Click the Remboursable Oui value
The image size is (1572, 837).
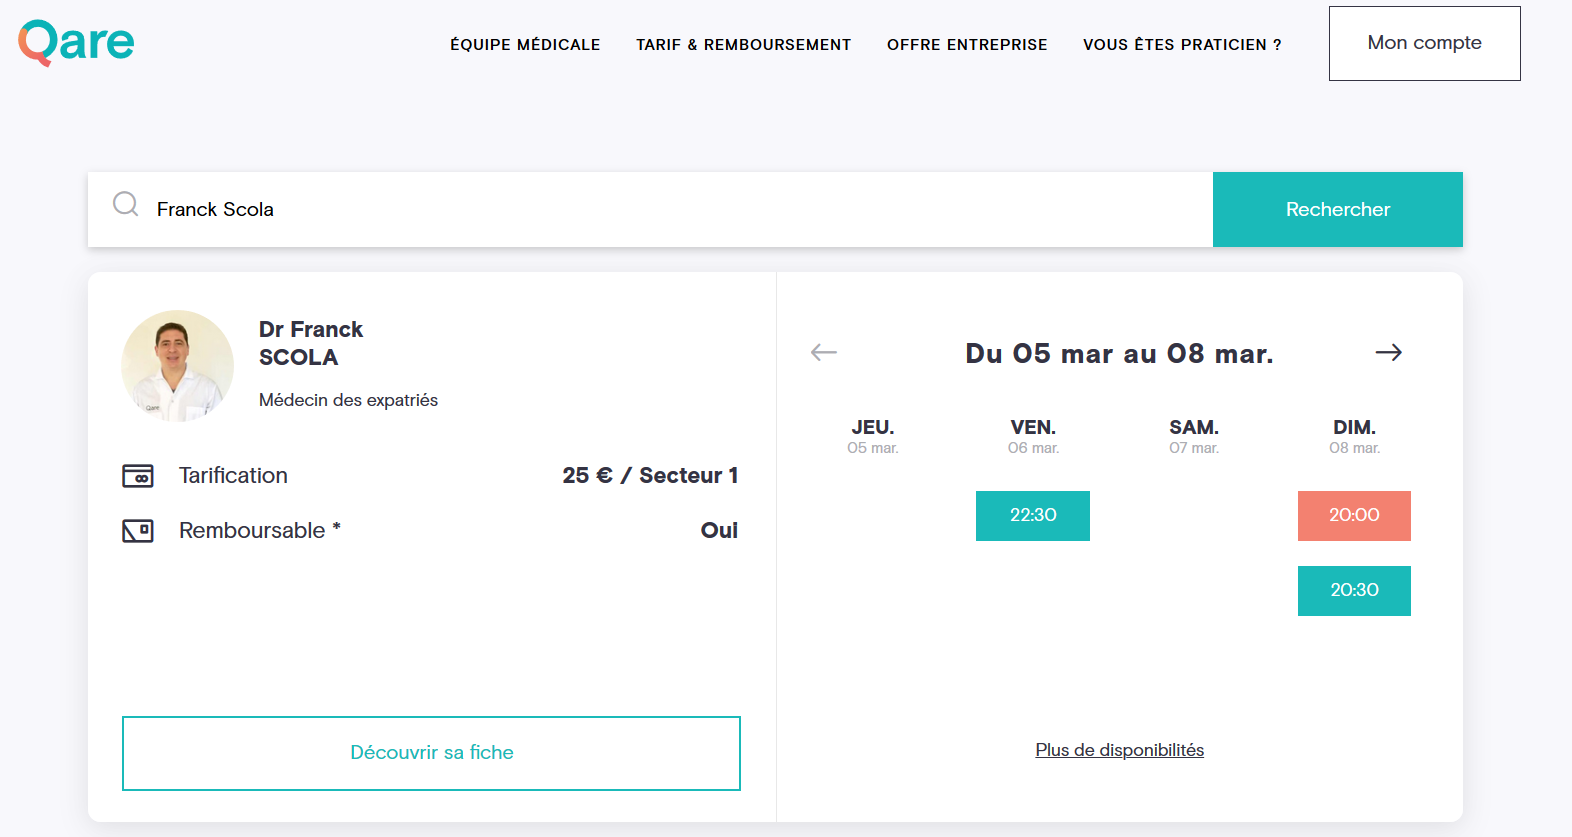[719, 531]
